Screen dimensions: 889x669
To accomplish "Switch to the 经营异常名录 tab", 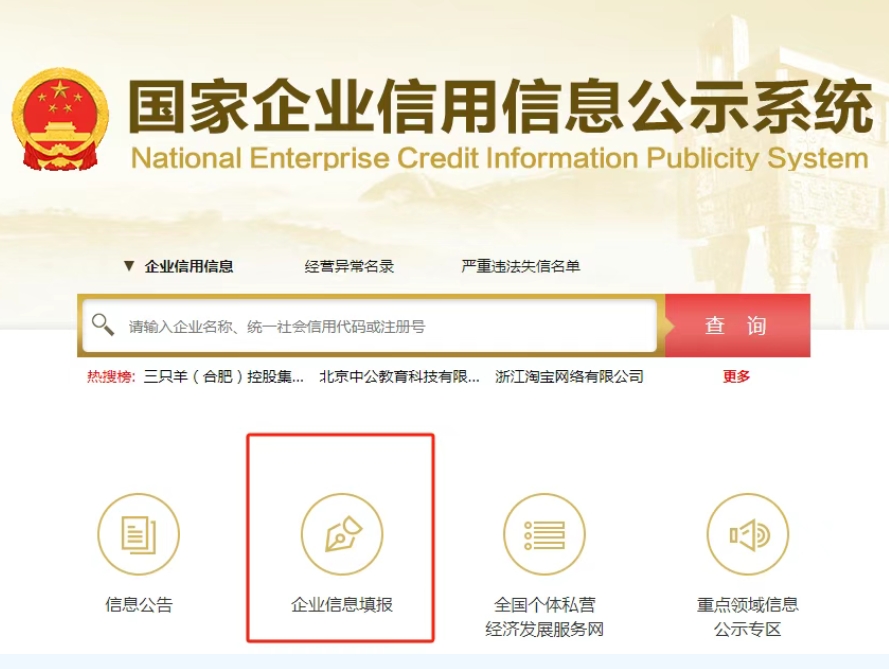I will coord(349,266).
